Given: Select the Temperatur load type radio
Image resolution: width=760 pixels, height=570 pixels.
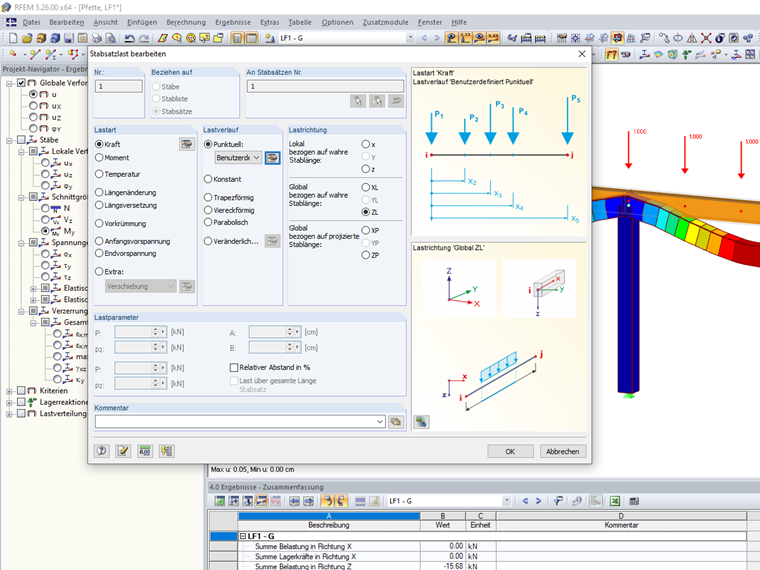Looking at the screenshot, I should (x=99, y=174).
